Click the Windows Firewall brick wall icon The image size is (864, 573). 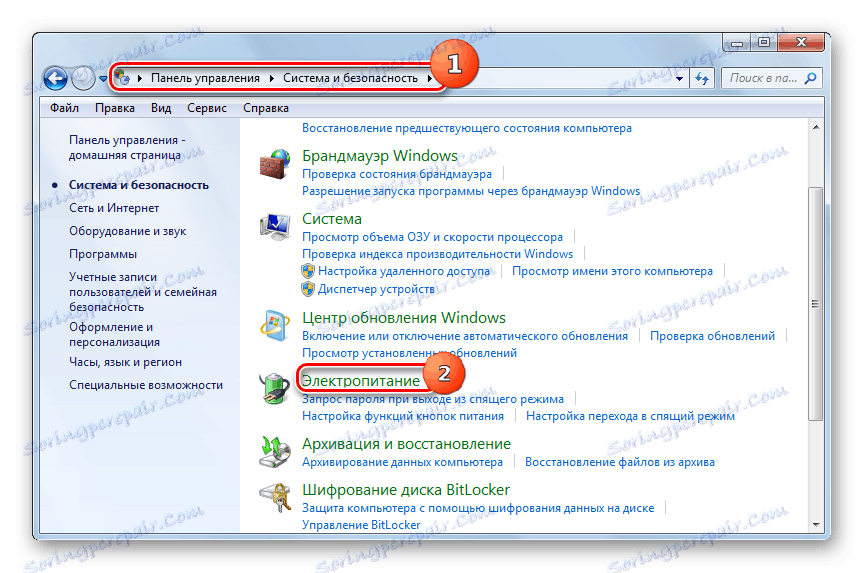click(274, 164)
